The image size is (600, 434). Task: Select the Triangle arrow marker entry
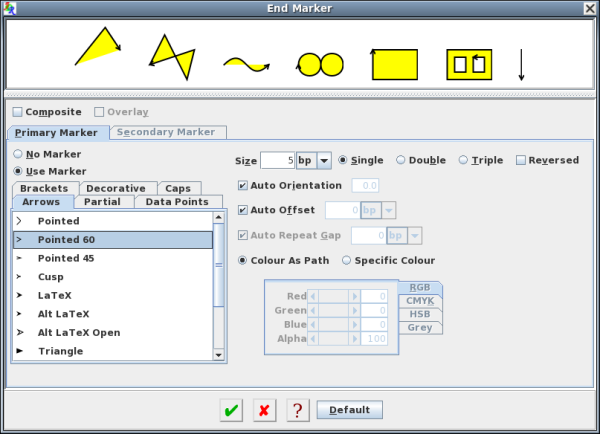(60, 351)
